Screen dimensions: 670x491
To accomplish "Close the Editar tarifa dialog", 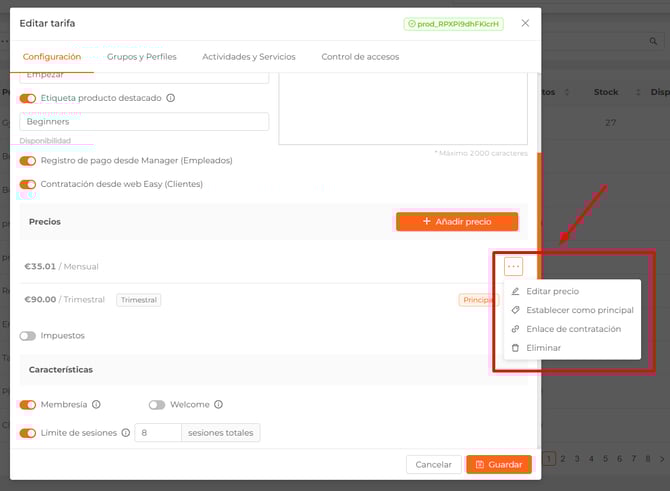I will (525, 23).
